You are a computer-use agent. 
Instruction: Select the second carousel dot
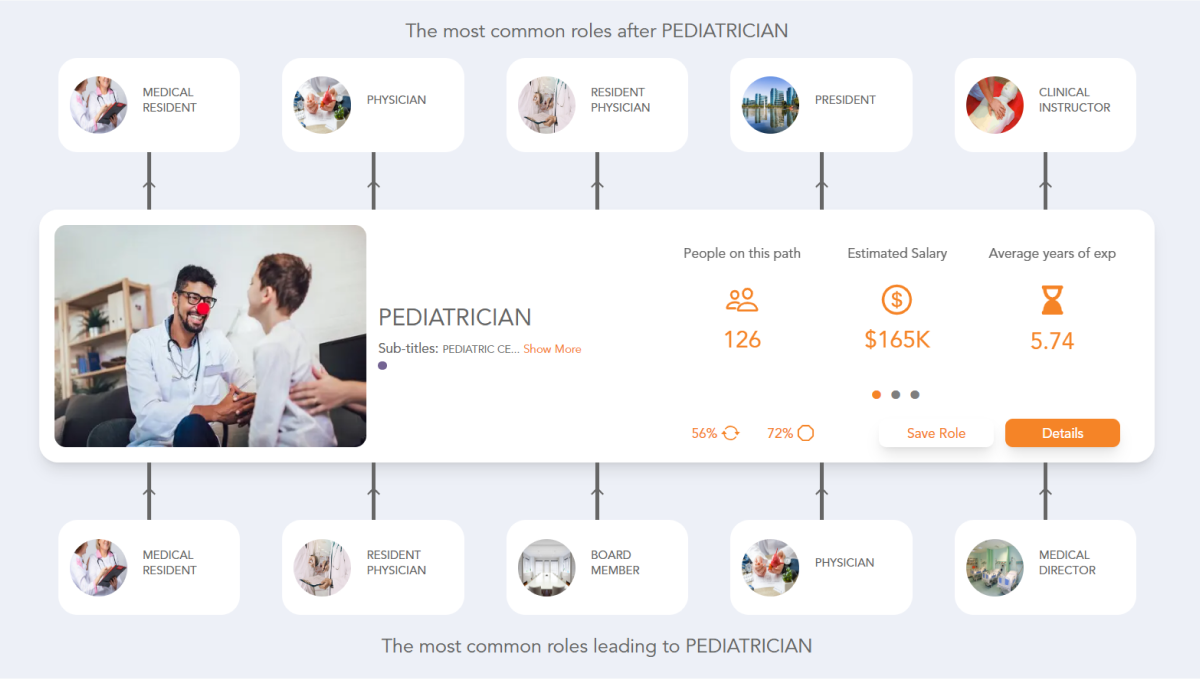pyautogui.click(x=896, y=394)
